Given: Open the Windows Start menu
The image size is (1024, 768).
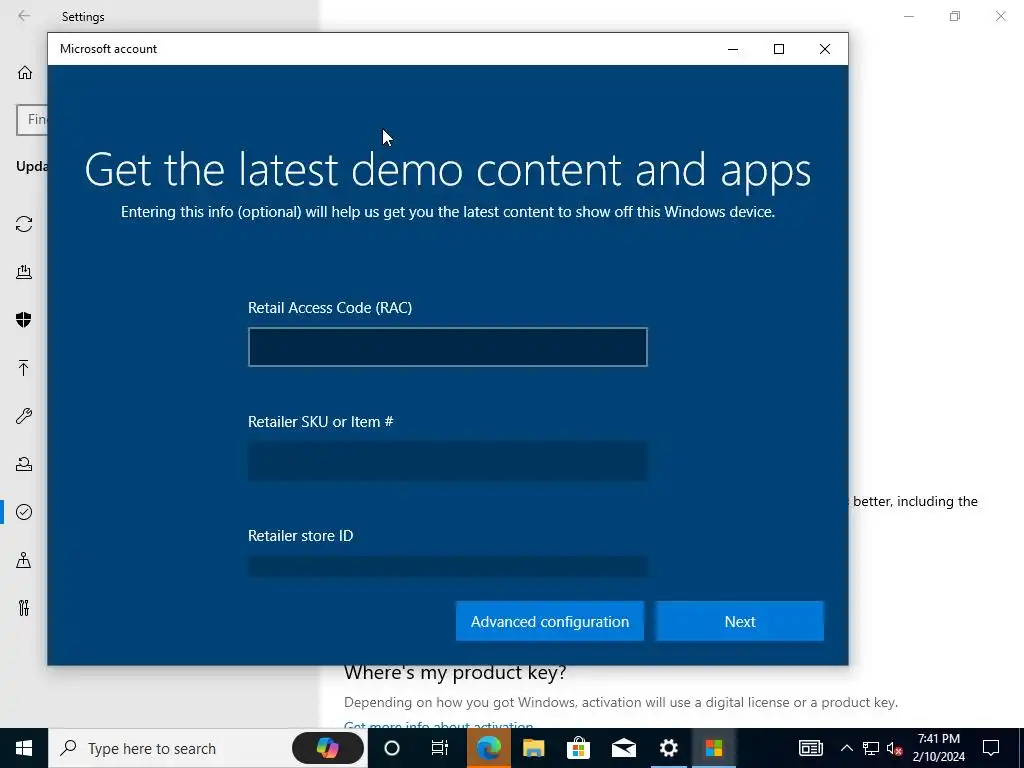Looking at the screenshot, I should 24,748.
